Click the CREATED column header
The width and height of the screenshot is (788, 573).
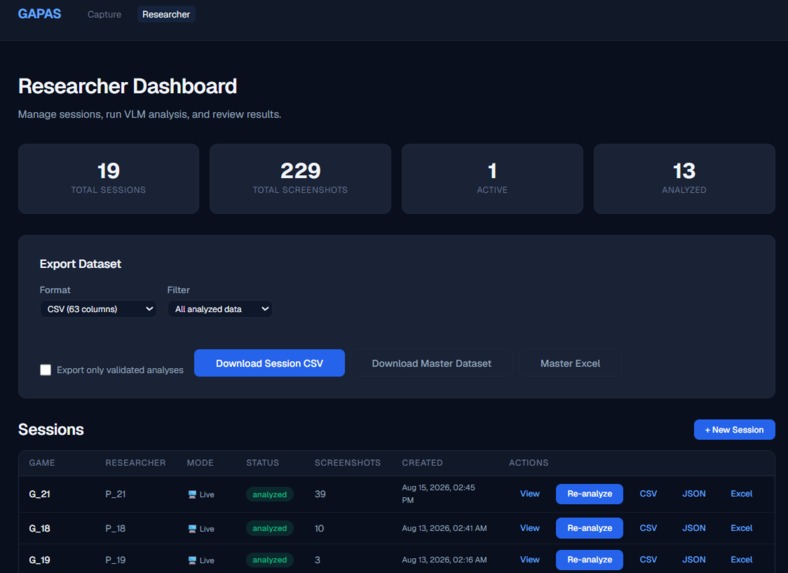[x=422, y=462]
